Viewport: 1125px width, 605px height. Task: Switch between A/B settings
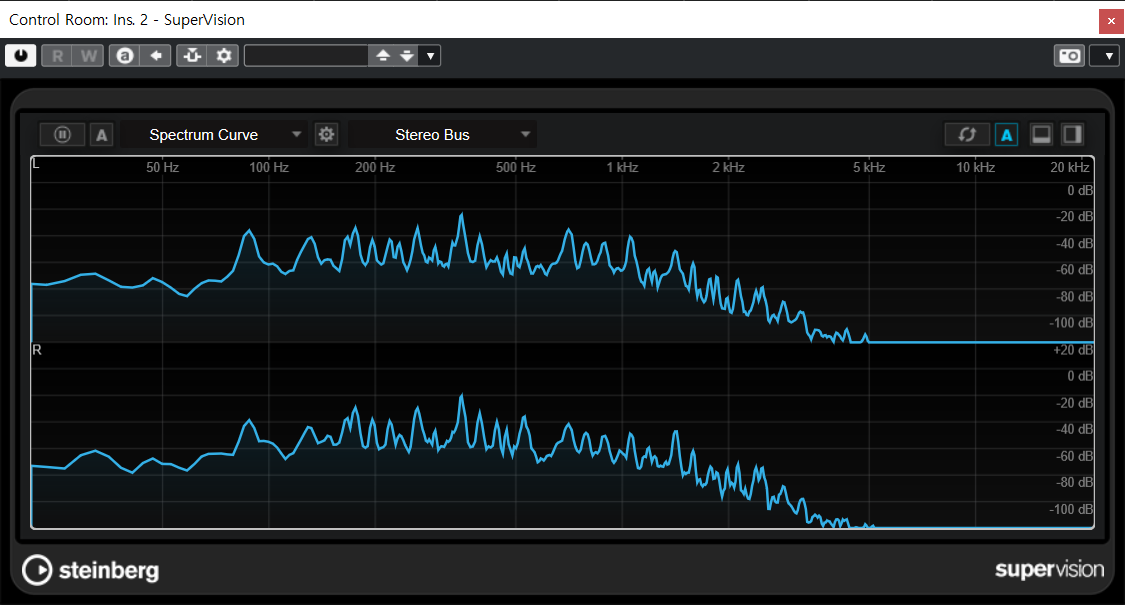click(125, 56)
